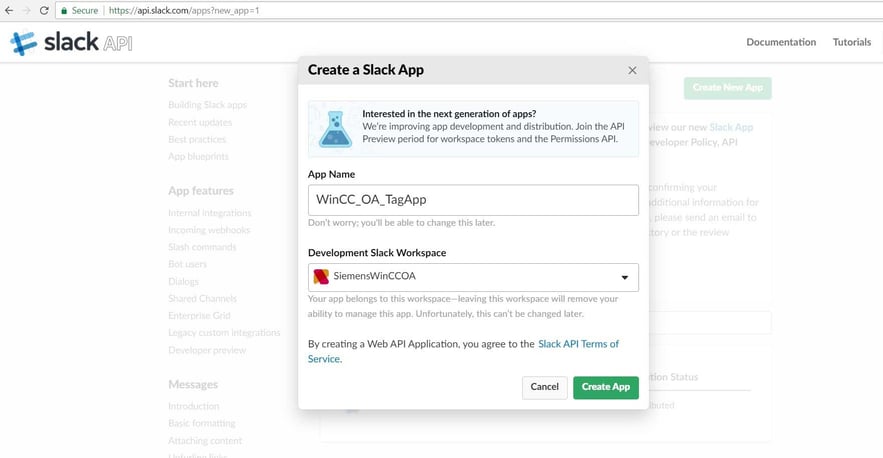883x458 pixels.
Task: Click the green Secure padlock icon
Action: 64,11
